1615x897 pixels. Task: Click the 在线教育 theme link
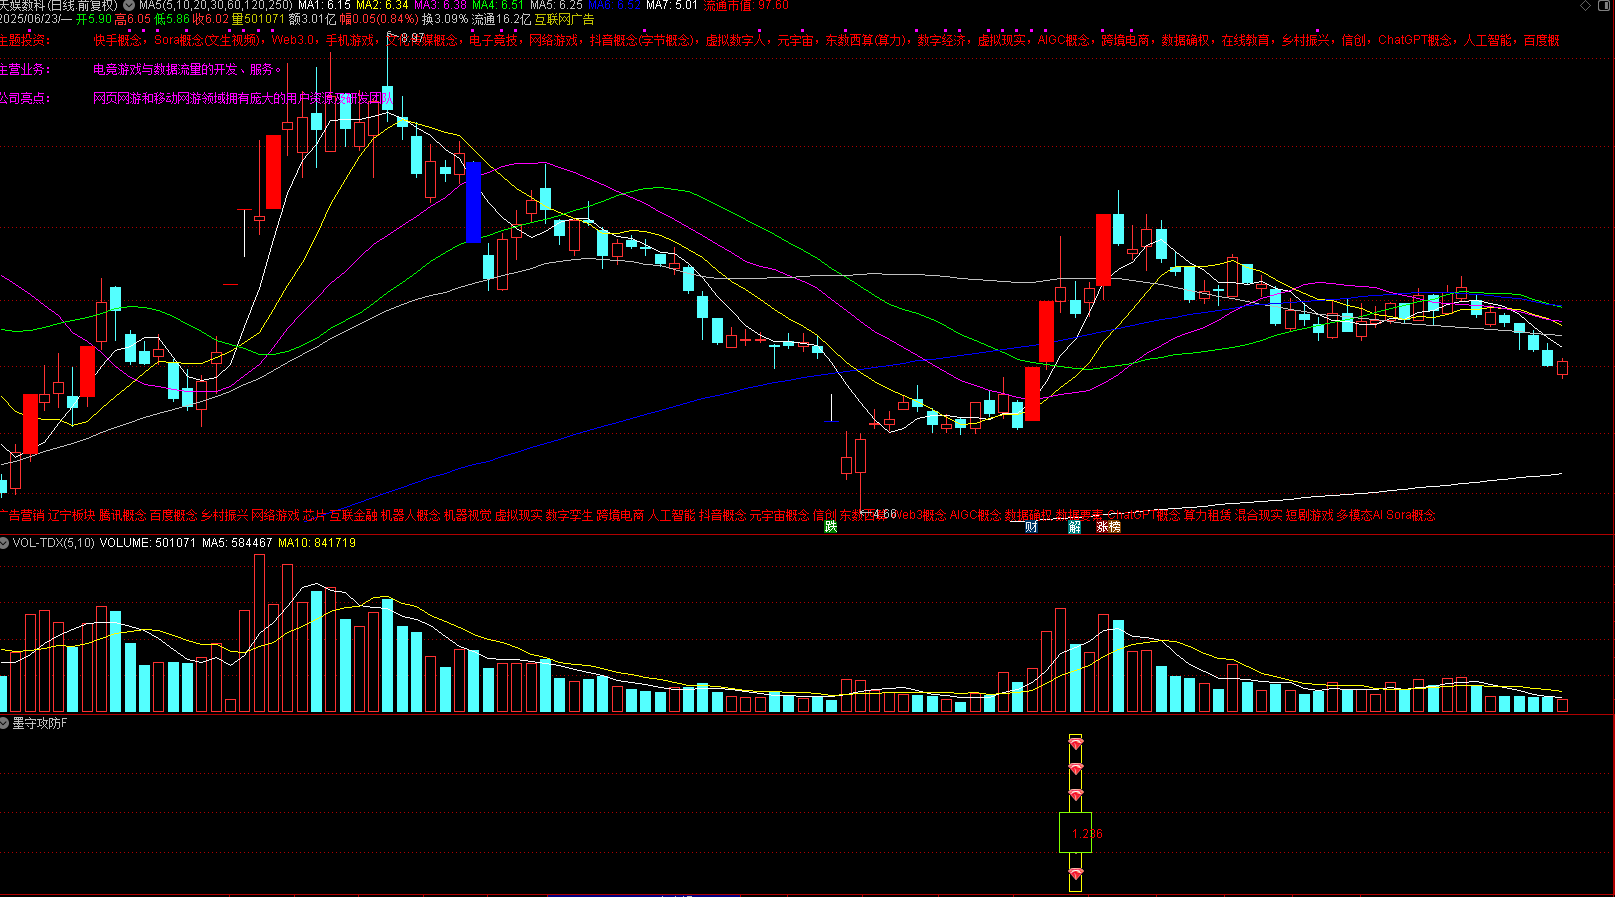coord(1245,41)
